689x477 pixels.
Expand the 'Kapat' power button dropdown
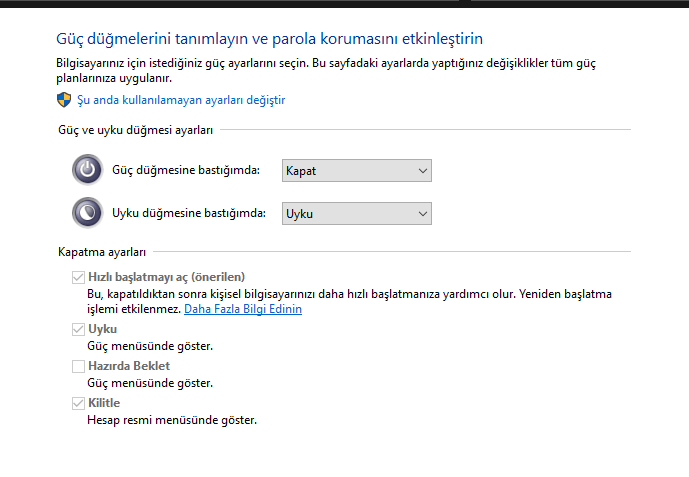click(x=356, y=170)
